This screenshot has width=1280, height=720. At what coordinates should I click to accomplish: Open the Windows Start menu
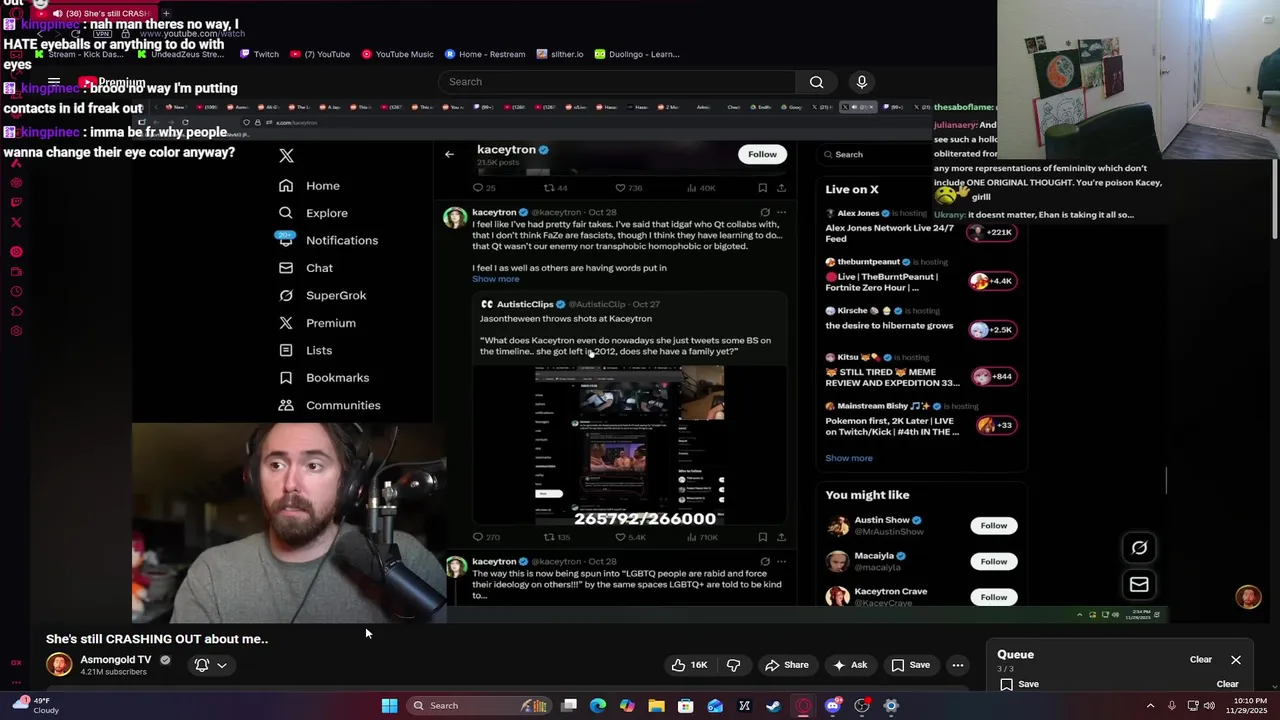tap(389, 706)
